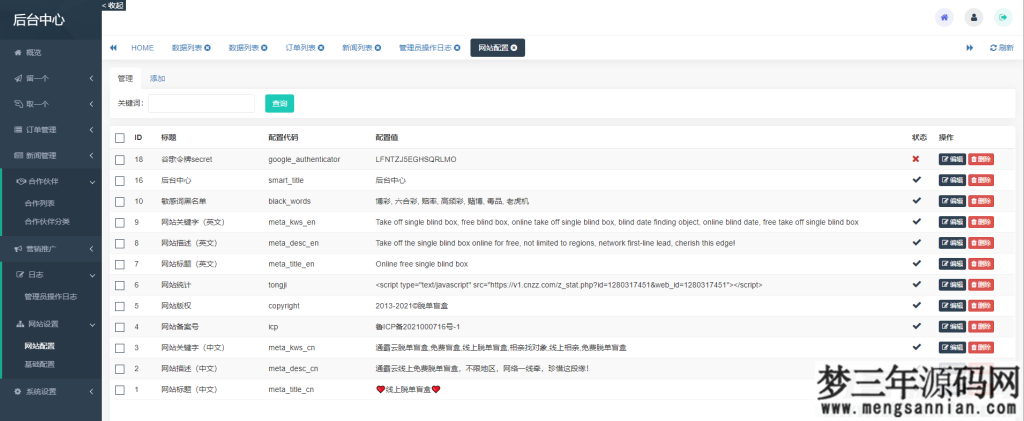Click the status checkmark for copyright row
1024x421 pixels.
coord(916,305)
